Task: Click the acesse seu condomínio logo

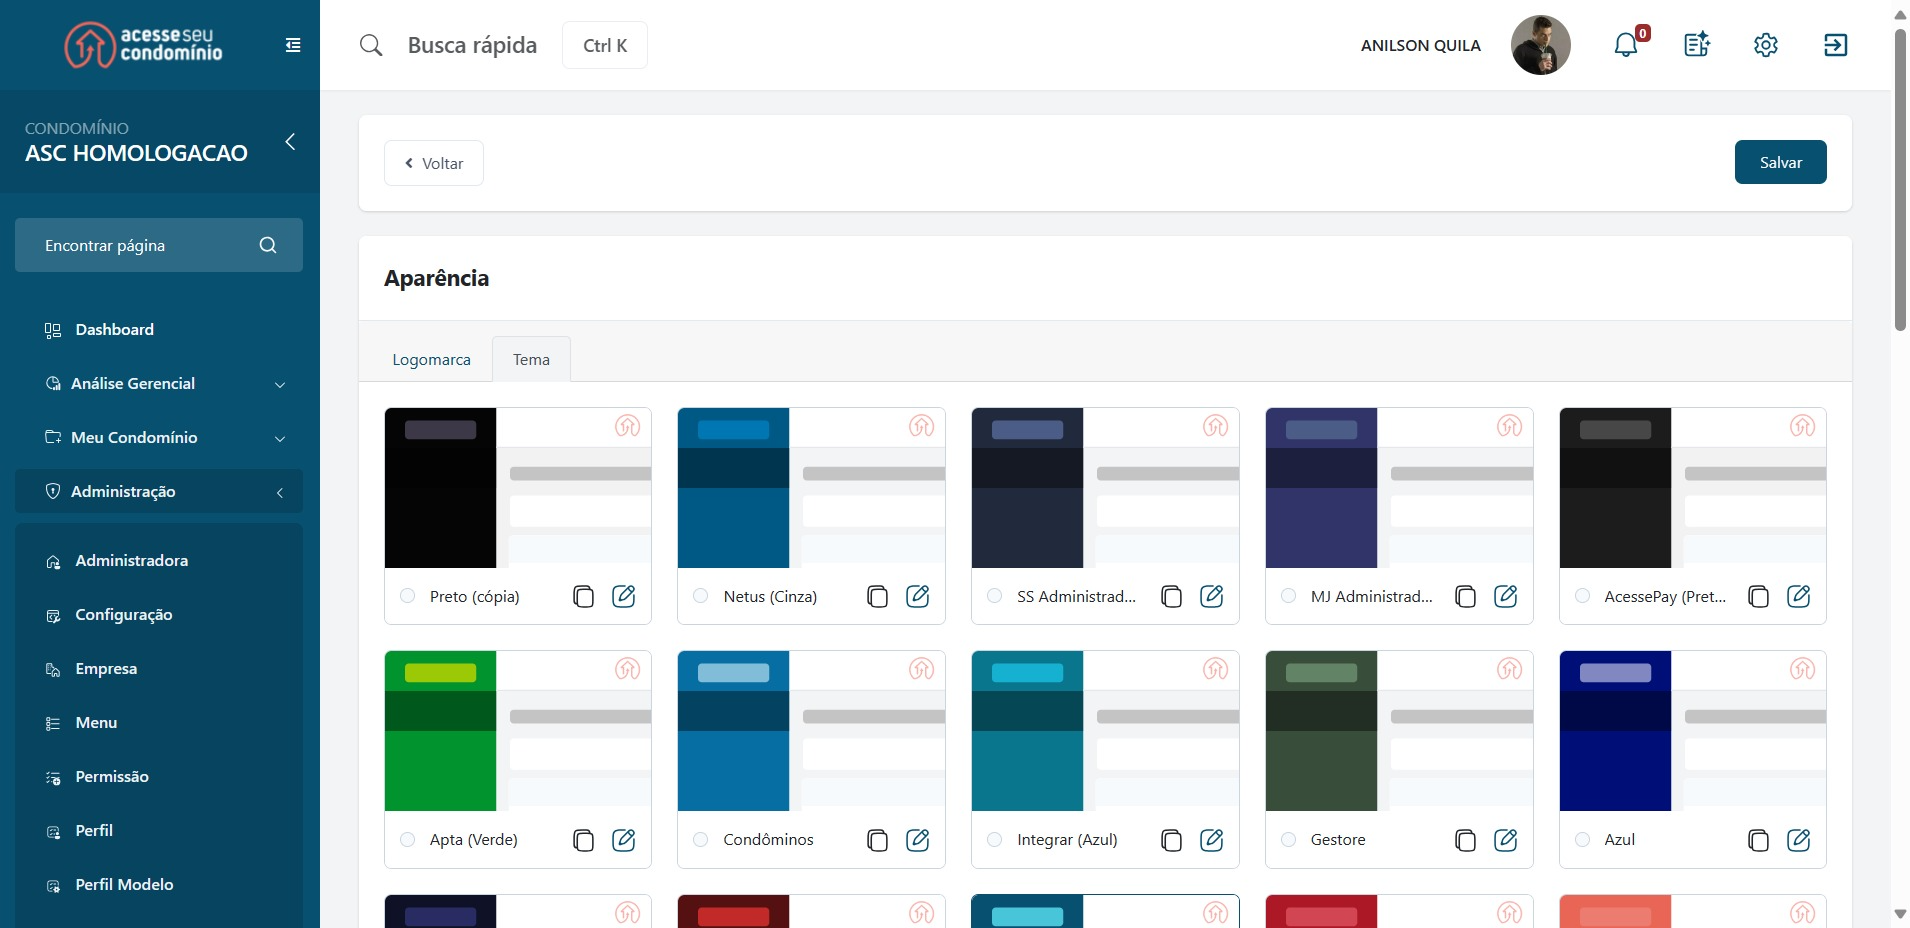Action: coord(143,45)
